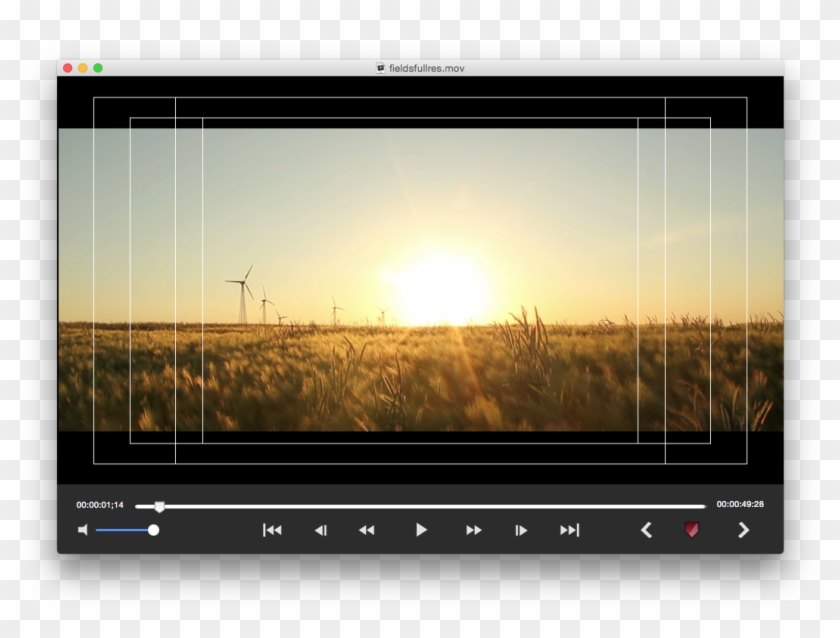Play the video
Image resolution: width=840 pixels, height=638 pixels.
pos(420,530)
